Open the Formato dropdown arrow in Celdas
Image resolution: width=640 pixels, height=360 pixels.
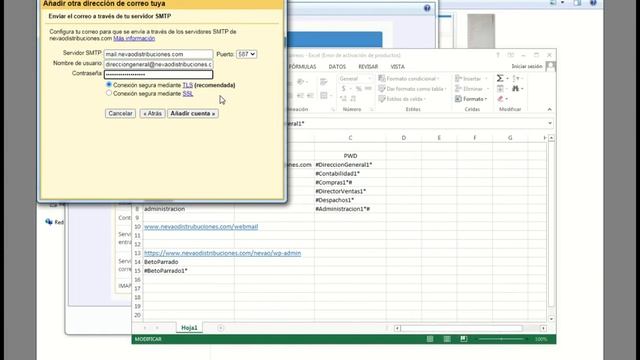pos(486,99)
